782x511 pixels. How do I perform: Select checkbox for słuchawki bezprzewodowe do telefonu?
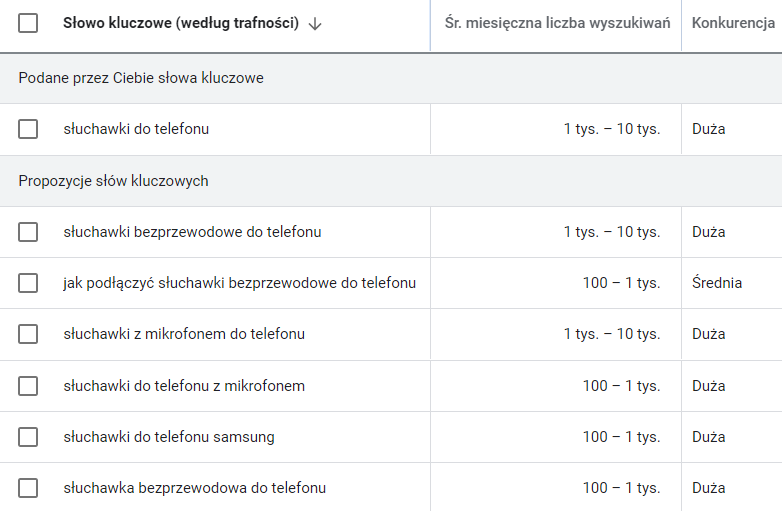[x=28, y=232]
